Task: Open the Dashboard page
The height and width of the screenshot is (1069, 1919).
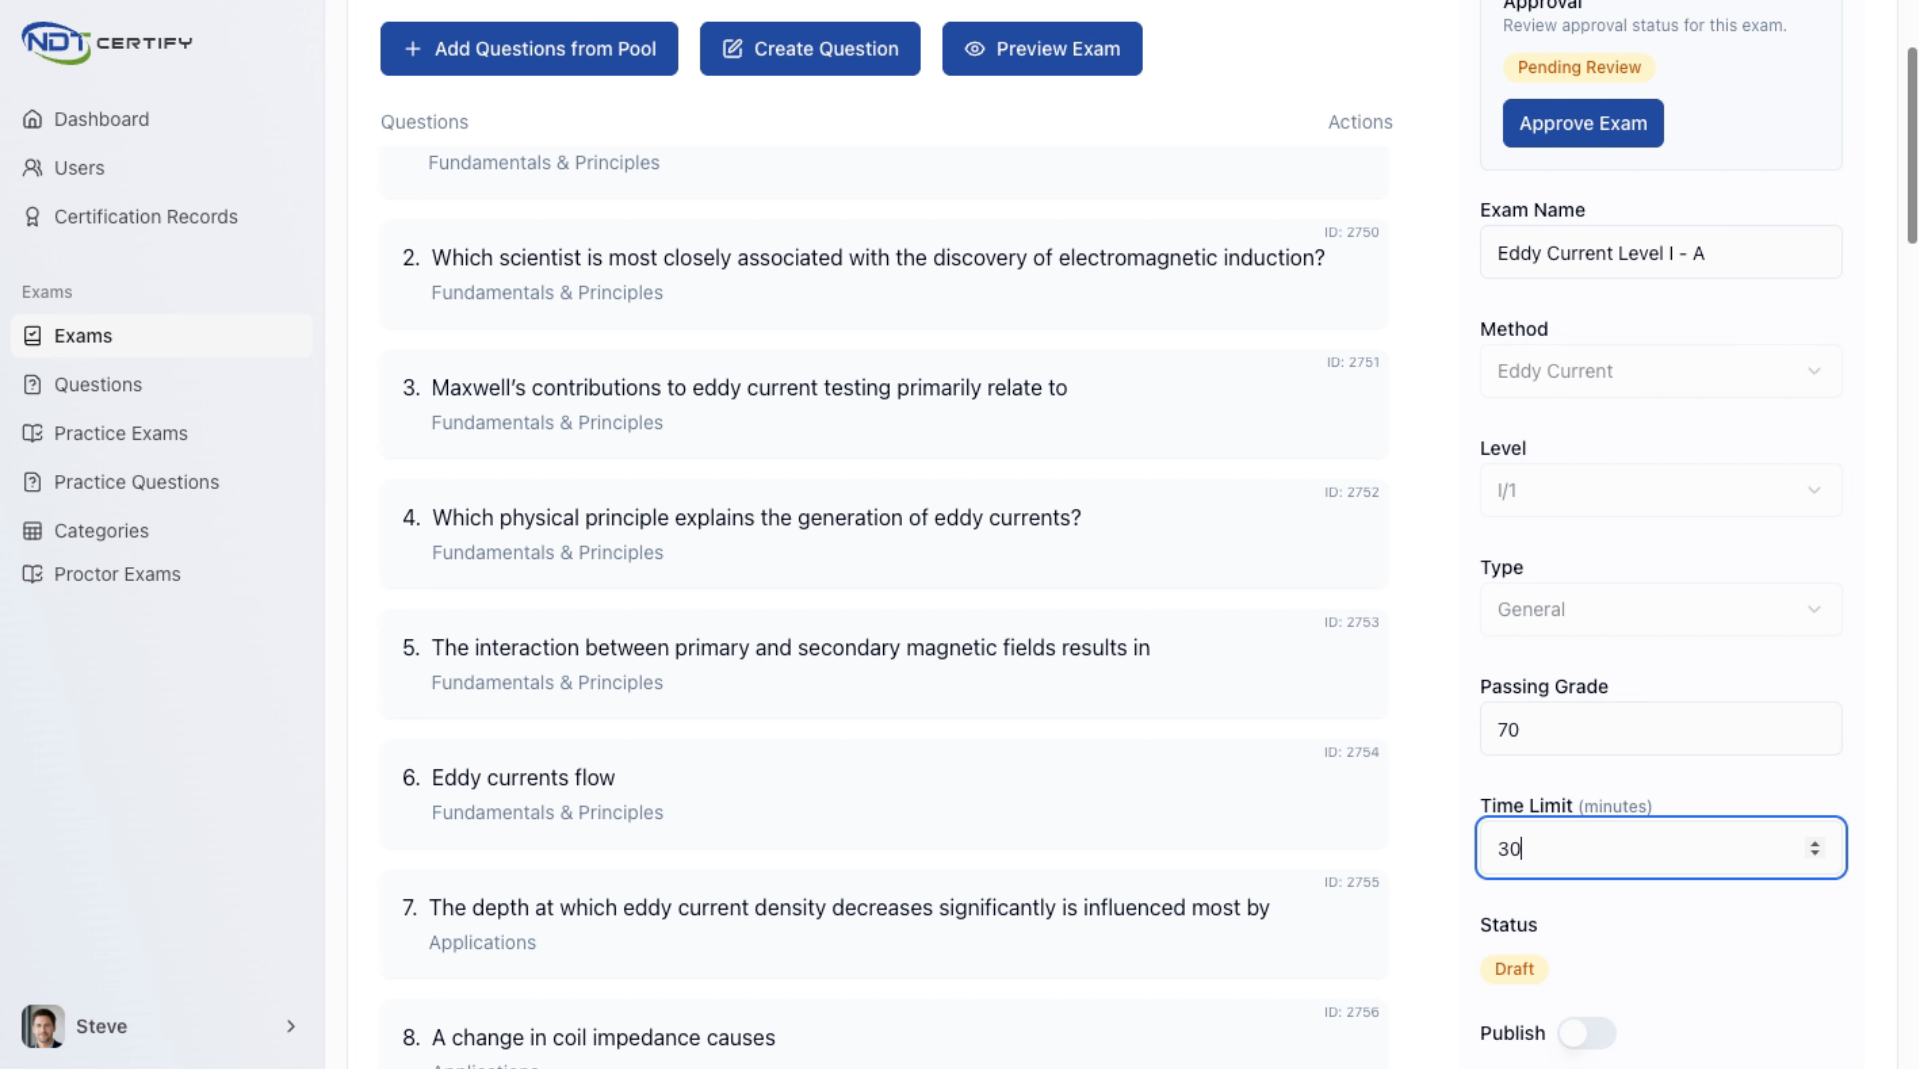Action: coord(161,119)
